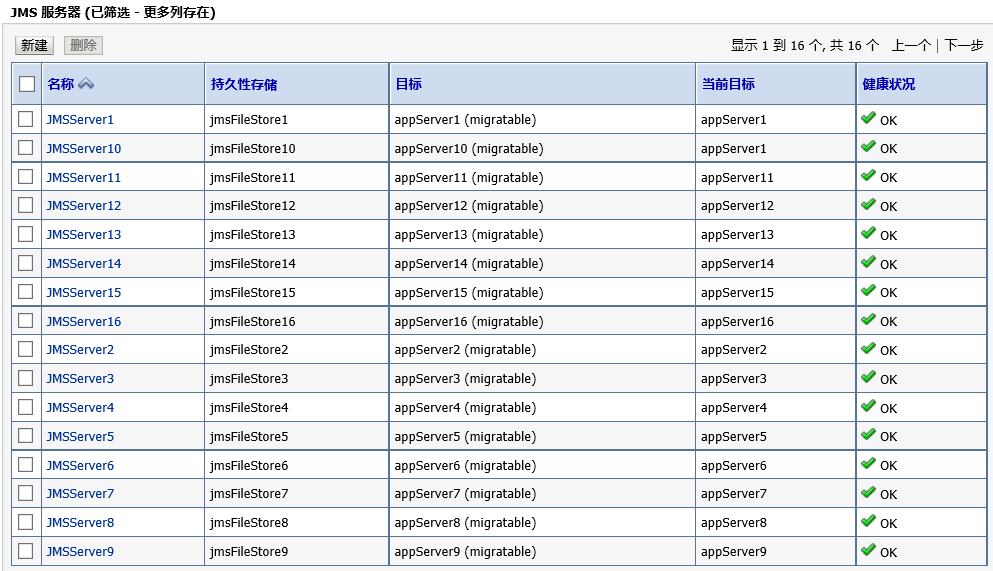Image resolution: width=993 pixels, height=571 pixels.
Task: Select the JMSServer2 row checkbox
Action: [x=25, y=349]
